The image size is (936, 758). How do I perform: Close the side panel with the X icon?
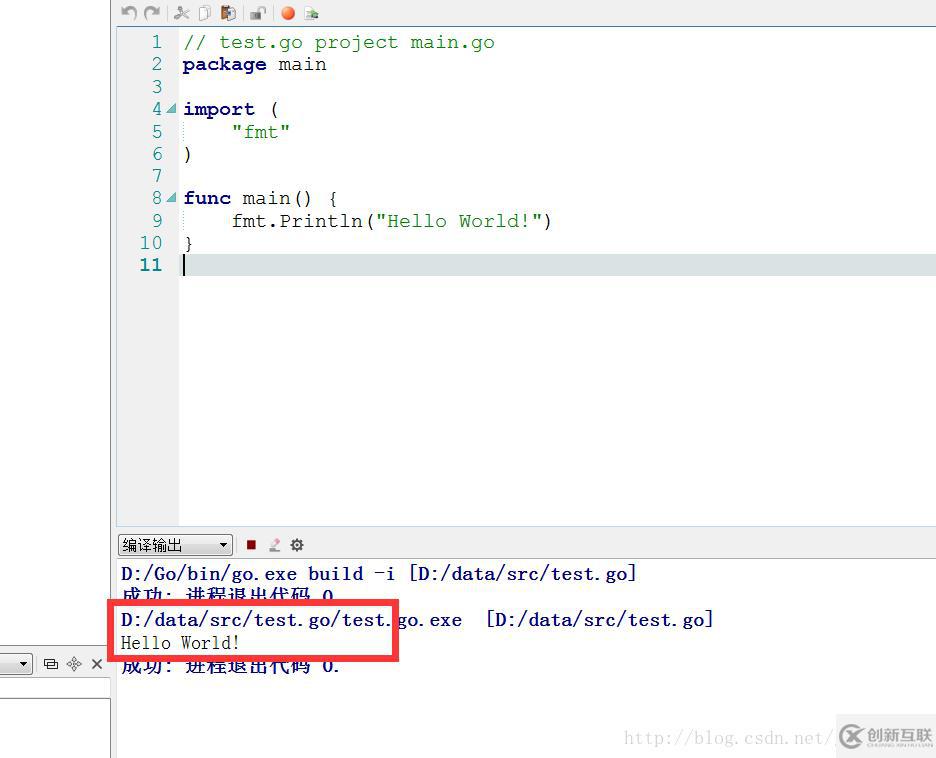97,664
